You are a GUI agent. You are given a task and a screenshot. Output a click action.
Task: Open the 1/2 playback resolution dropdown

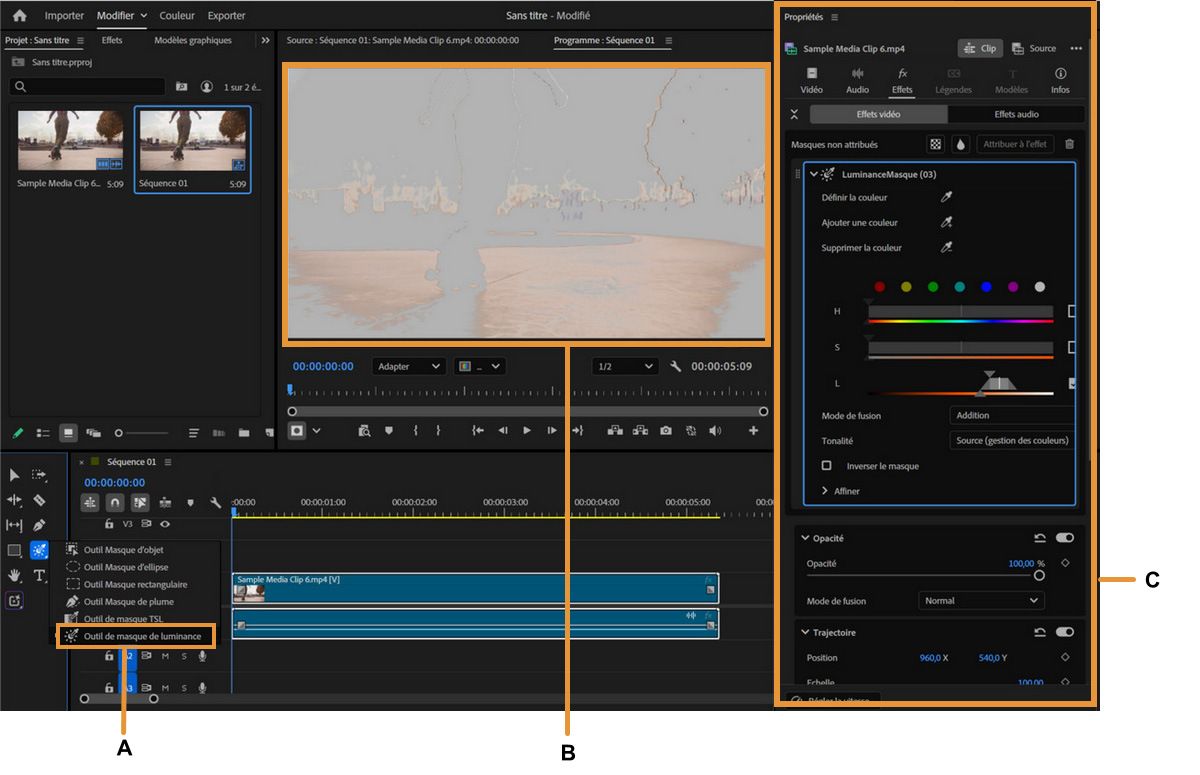coord(625,366)
